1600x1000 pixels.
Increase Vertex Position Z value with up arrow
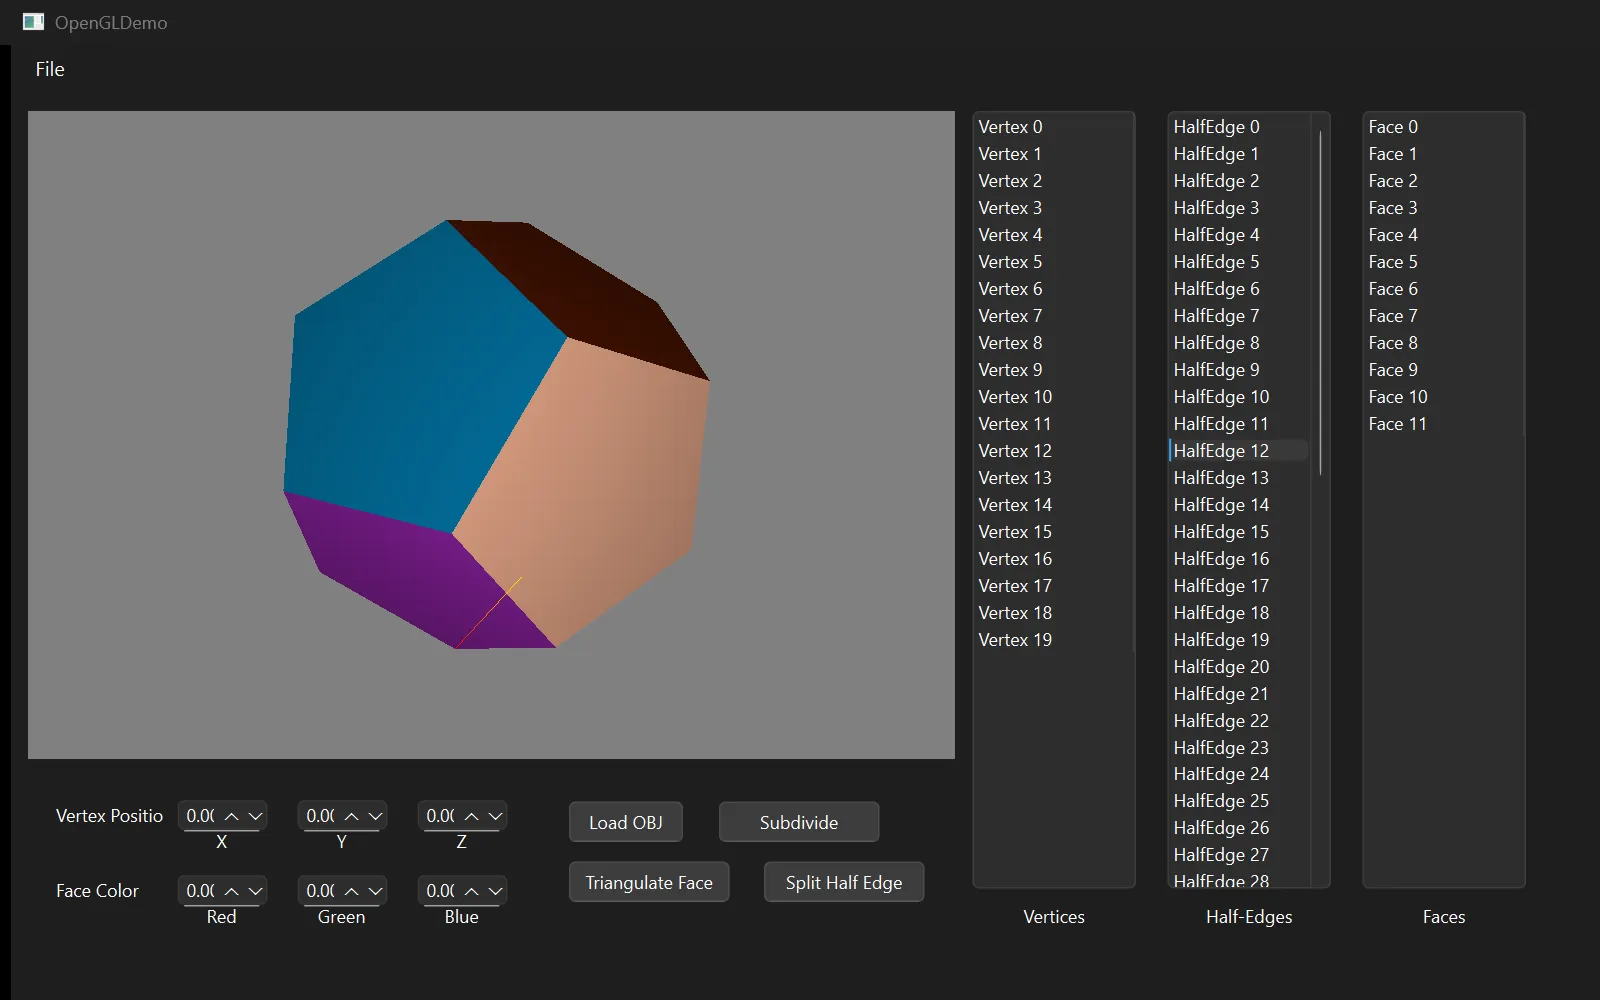coord(472,816)
